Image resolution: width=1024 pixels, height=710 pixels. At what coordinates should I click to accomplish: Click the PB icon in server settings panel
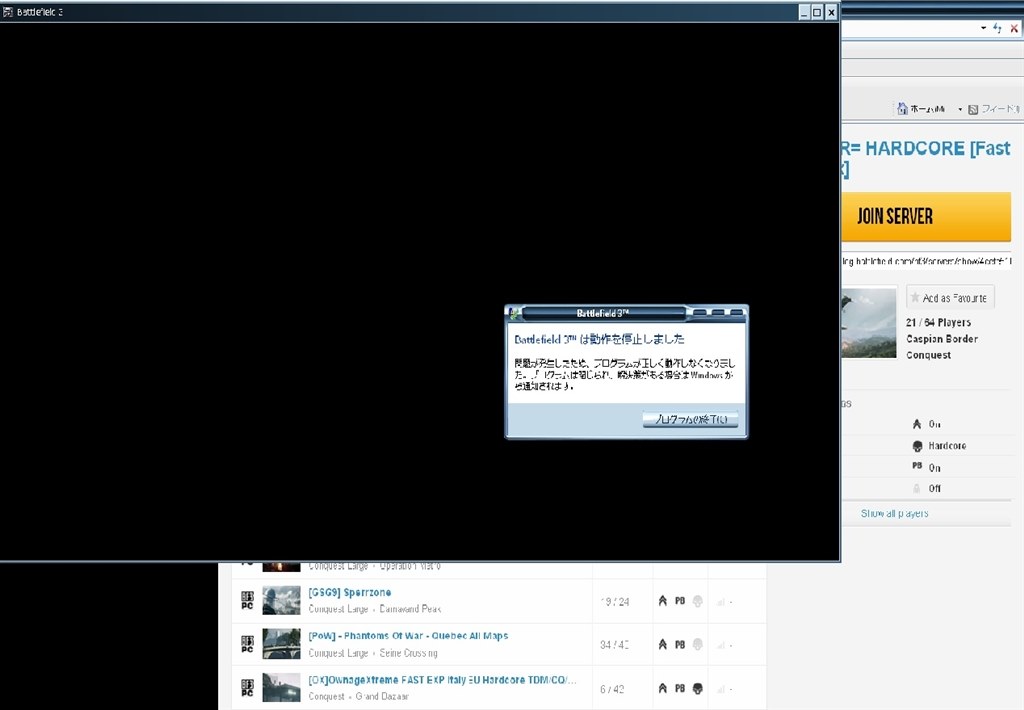coord(917,466)
